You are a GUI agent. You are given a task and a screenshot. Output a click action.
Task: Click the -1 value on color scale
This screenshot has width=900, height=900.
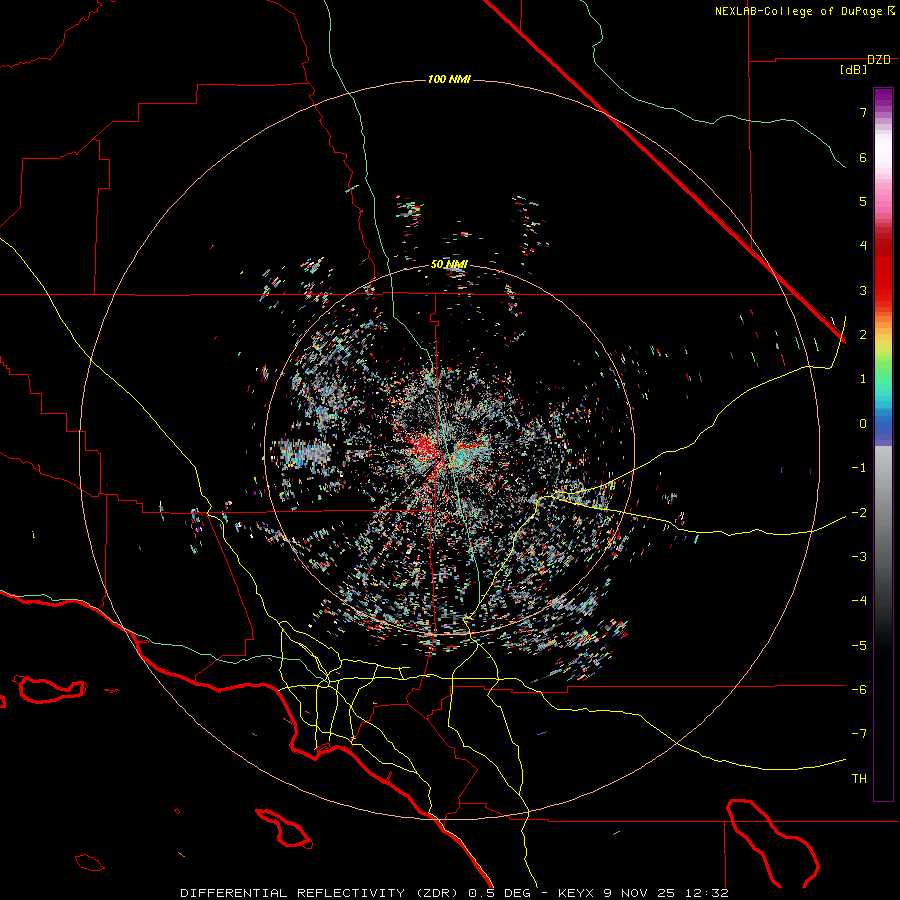coord(859,468)
